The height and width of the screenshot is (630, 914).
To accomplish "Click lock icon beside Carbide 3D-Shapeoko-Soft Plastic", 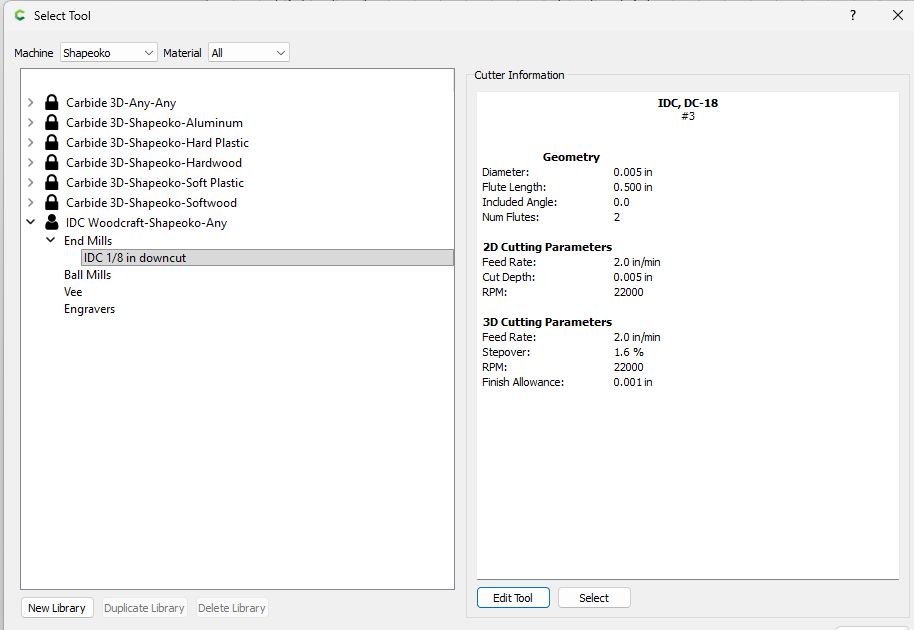I will [52, 182].
